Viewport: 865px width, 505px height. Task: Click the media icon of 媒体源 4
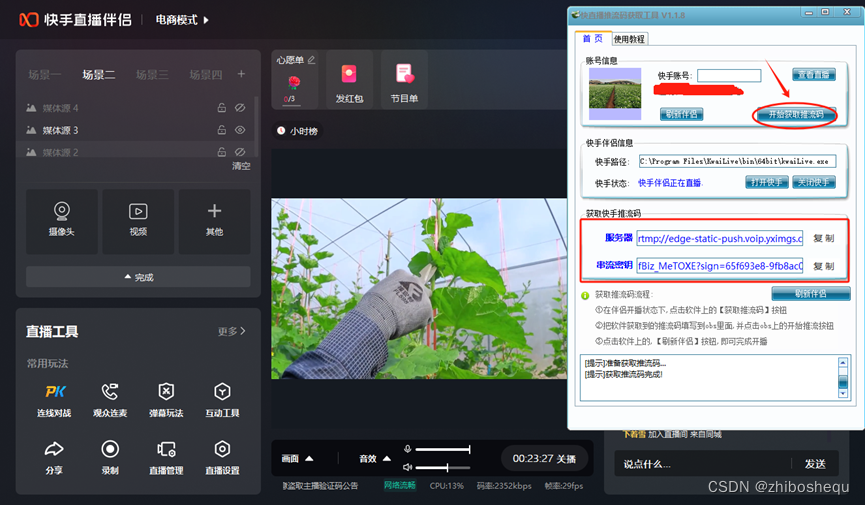[31, 108]
